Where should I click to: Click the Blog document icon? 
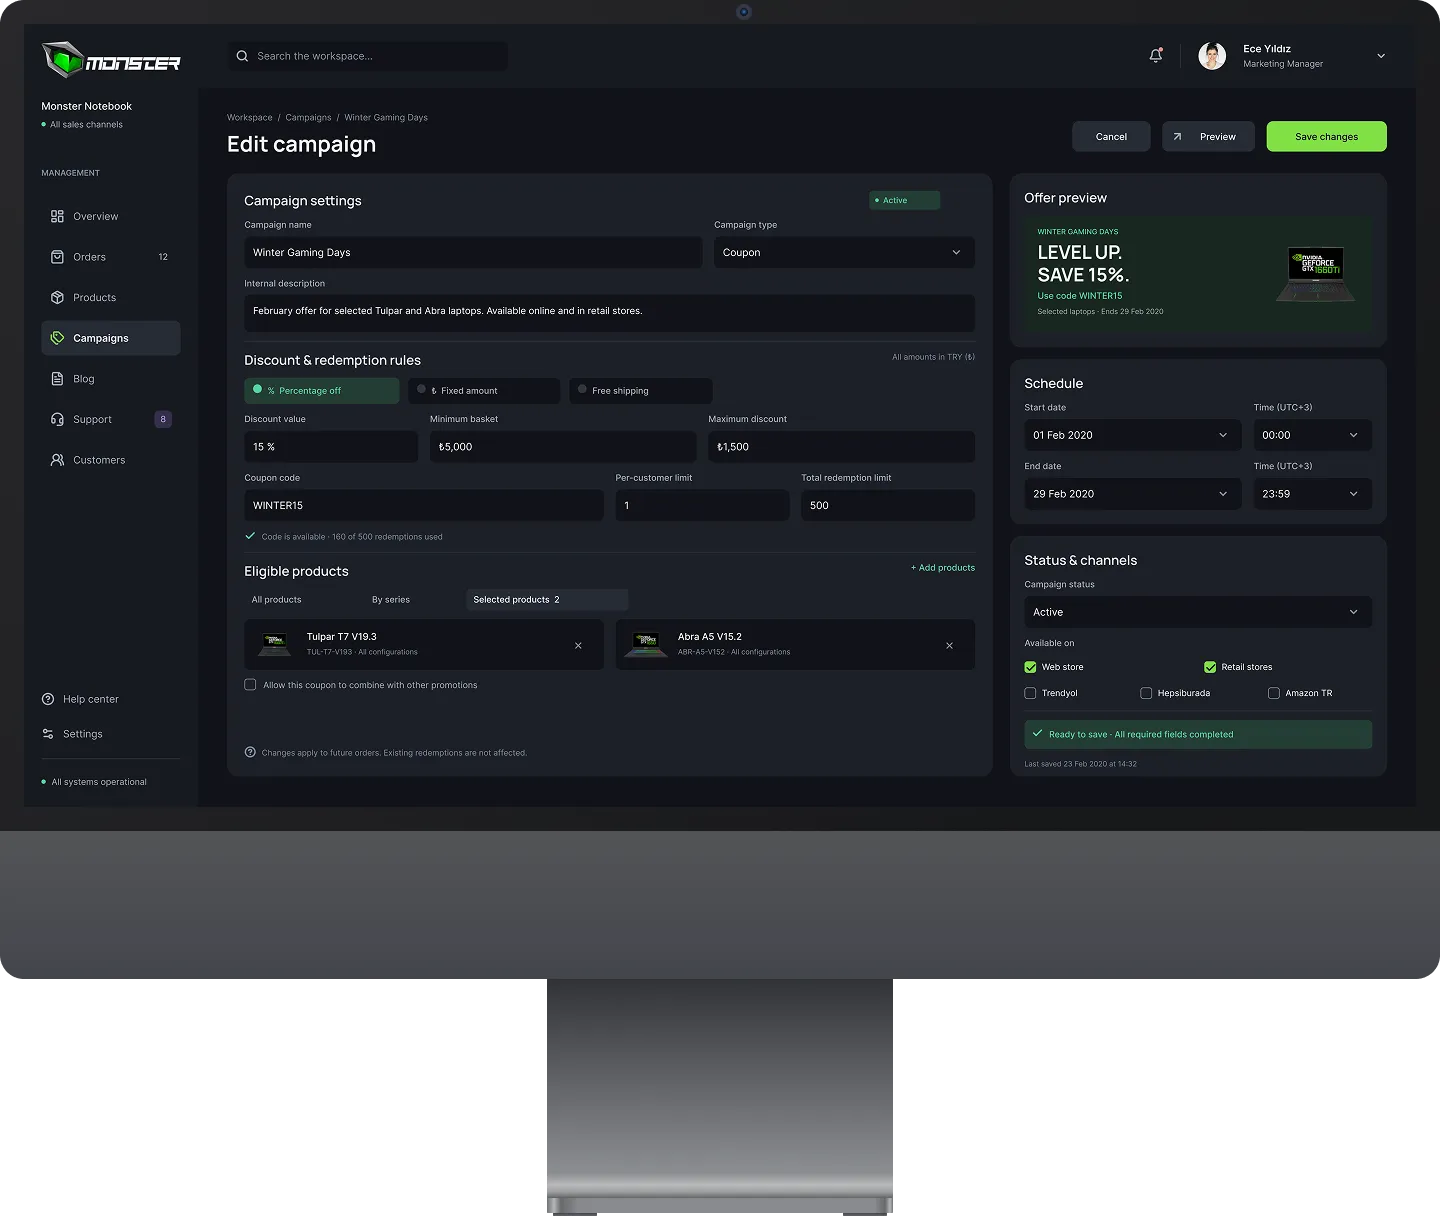(x=57, y=379)
